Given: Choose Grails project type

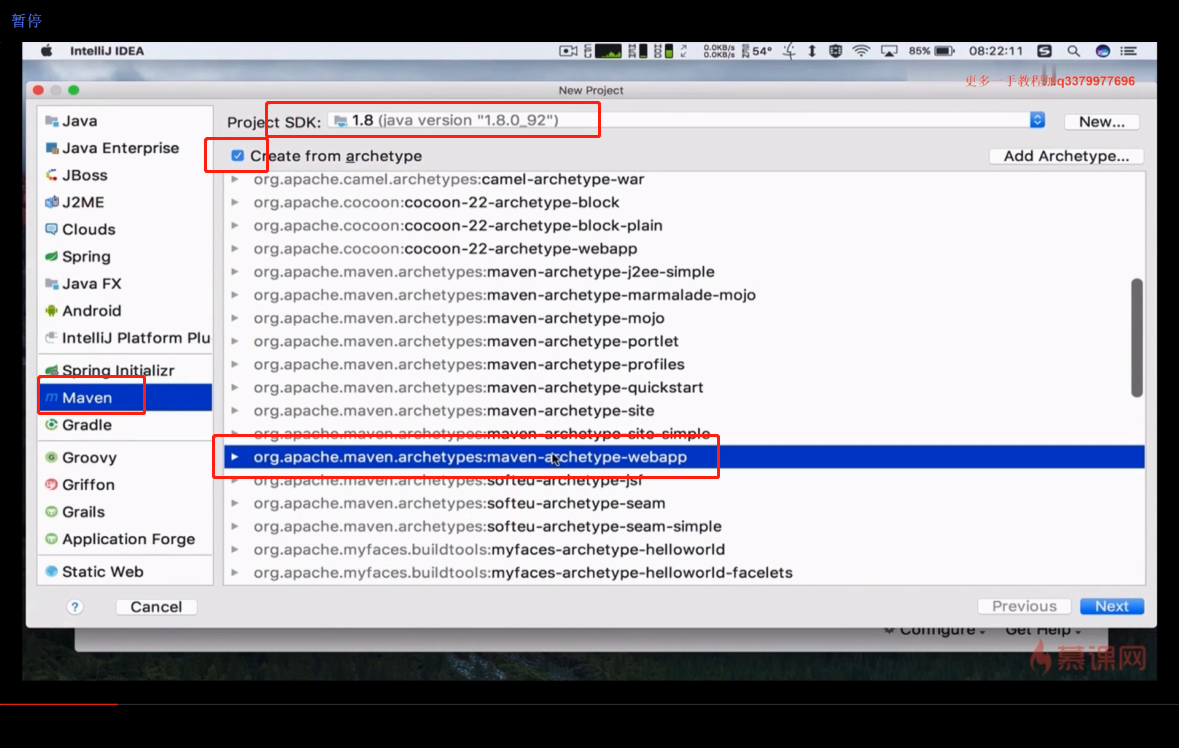Looking at the screenshot, I should click(75, 512).
